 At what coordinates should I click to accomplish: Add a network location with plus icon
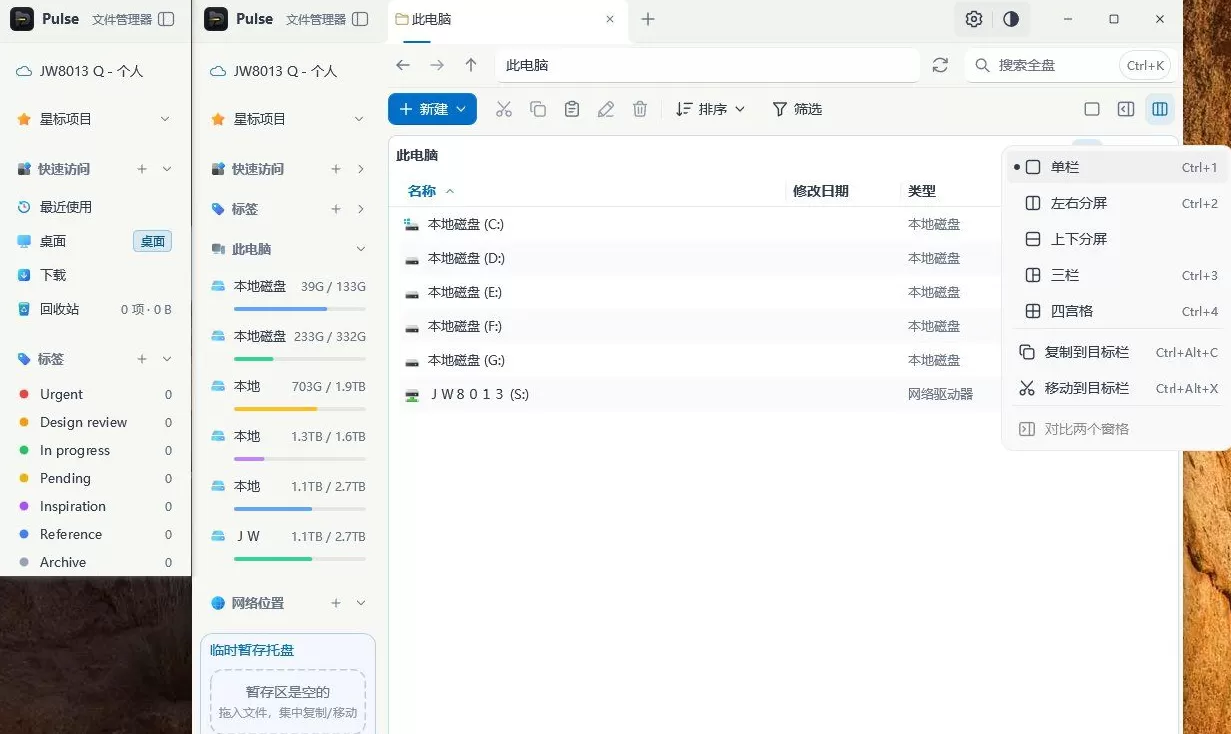pos(336,603)
